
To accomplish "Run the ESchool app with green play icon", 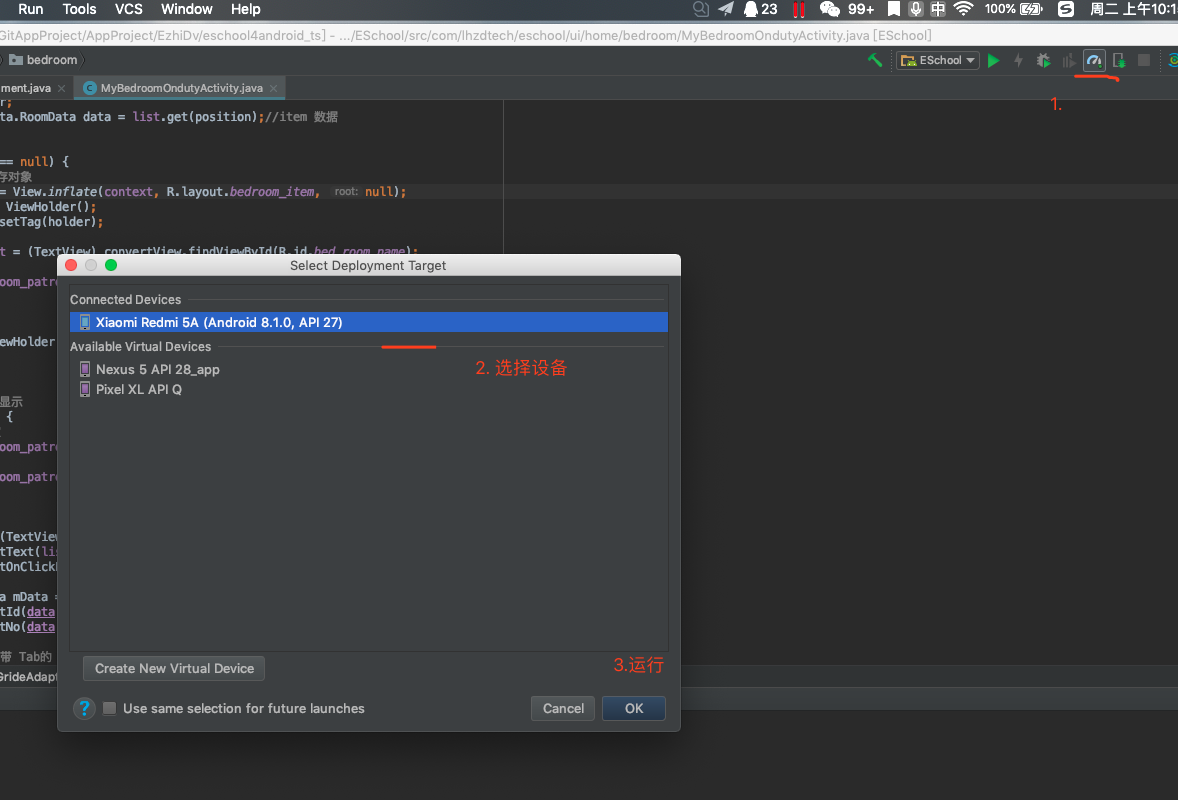I will pos(994,60).
